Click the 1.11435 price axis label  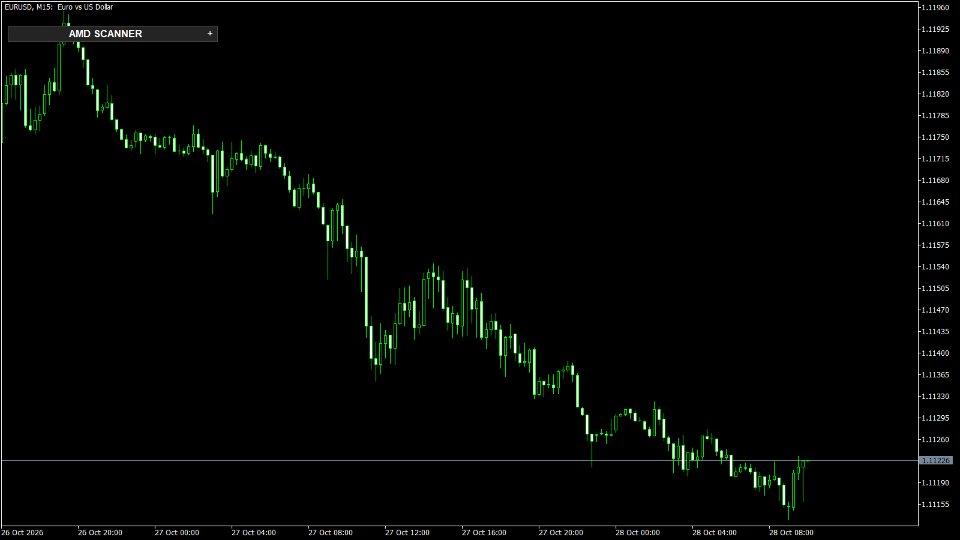click(x=935, y=331)
